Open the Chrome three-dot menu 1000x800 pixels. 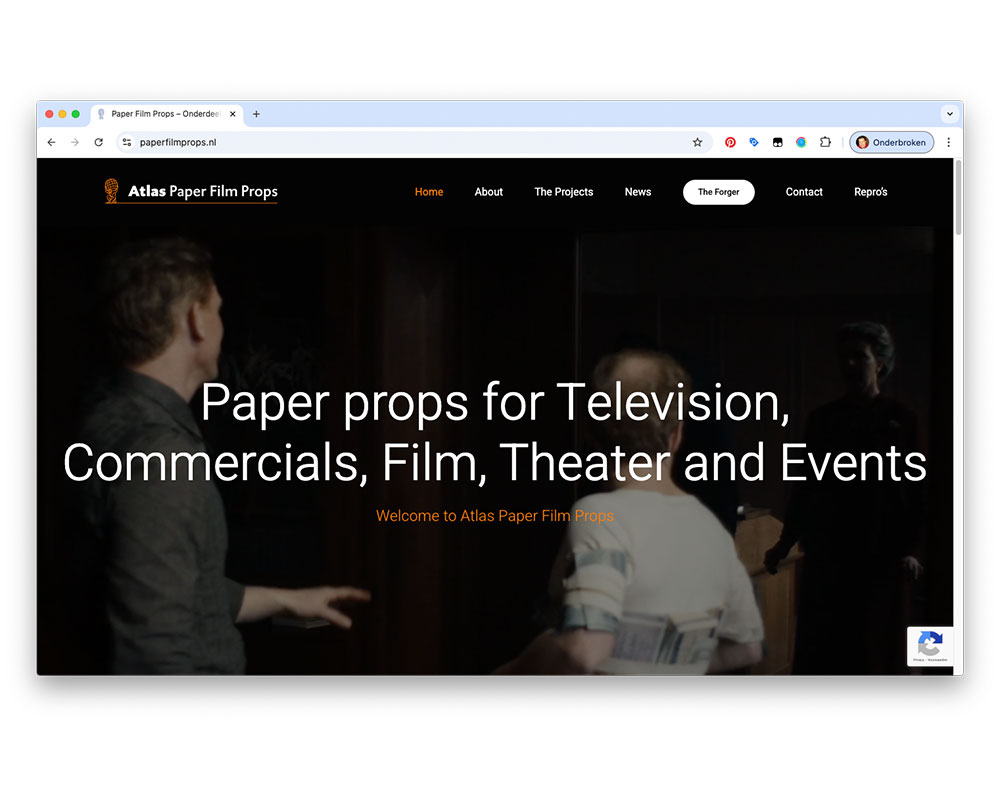point(948,142)
